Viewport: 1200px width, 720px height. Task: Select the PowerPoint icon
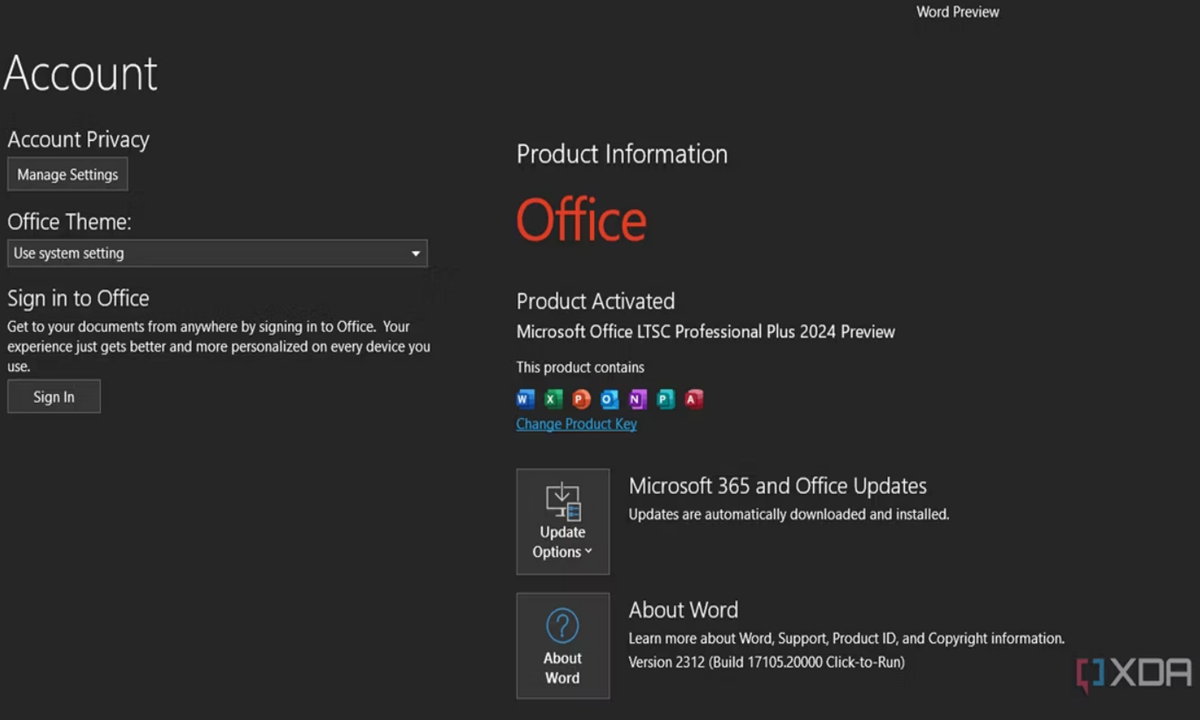(x=581, y=399)
